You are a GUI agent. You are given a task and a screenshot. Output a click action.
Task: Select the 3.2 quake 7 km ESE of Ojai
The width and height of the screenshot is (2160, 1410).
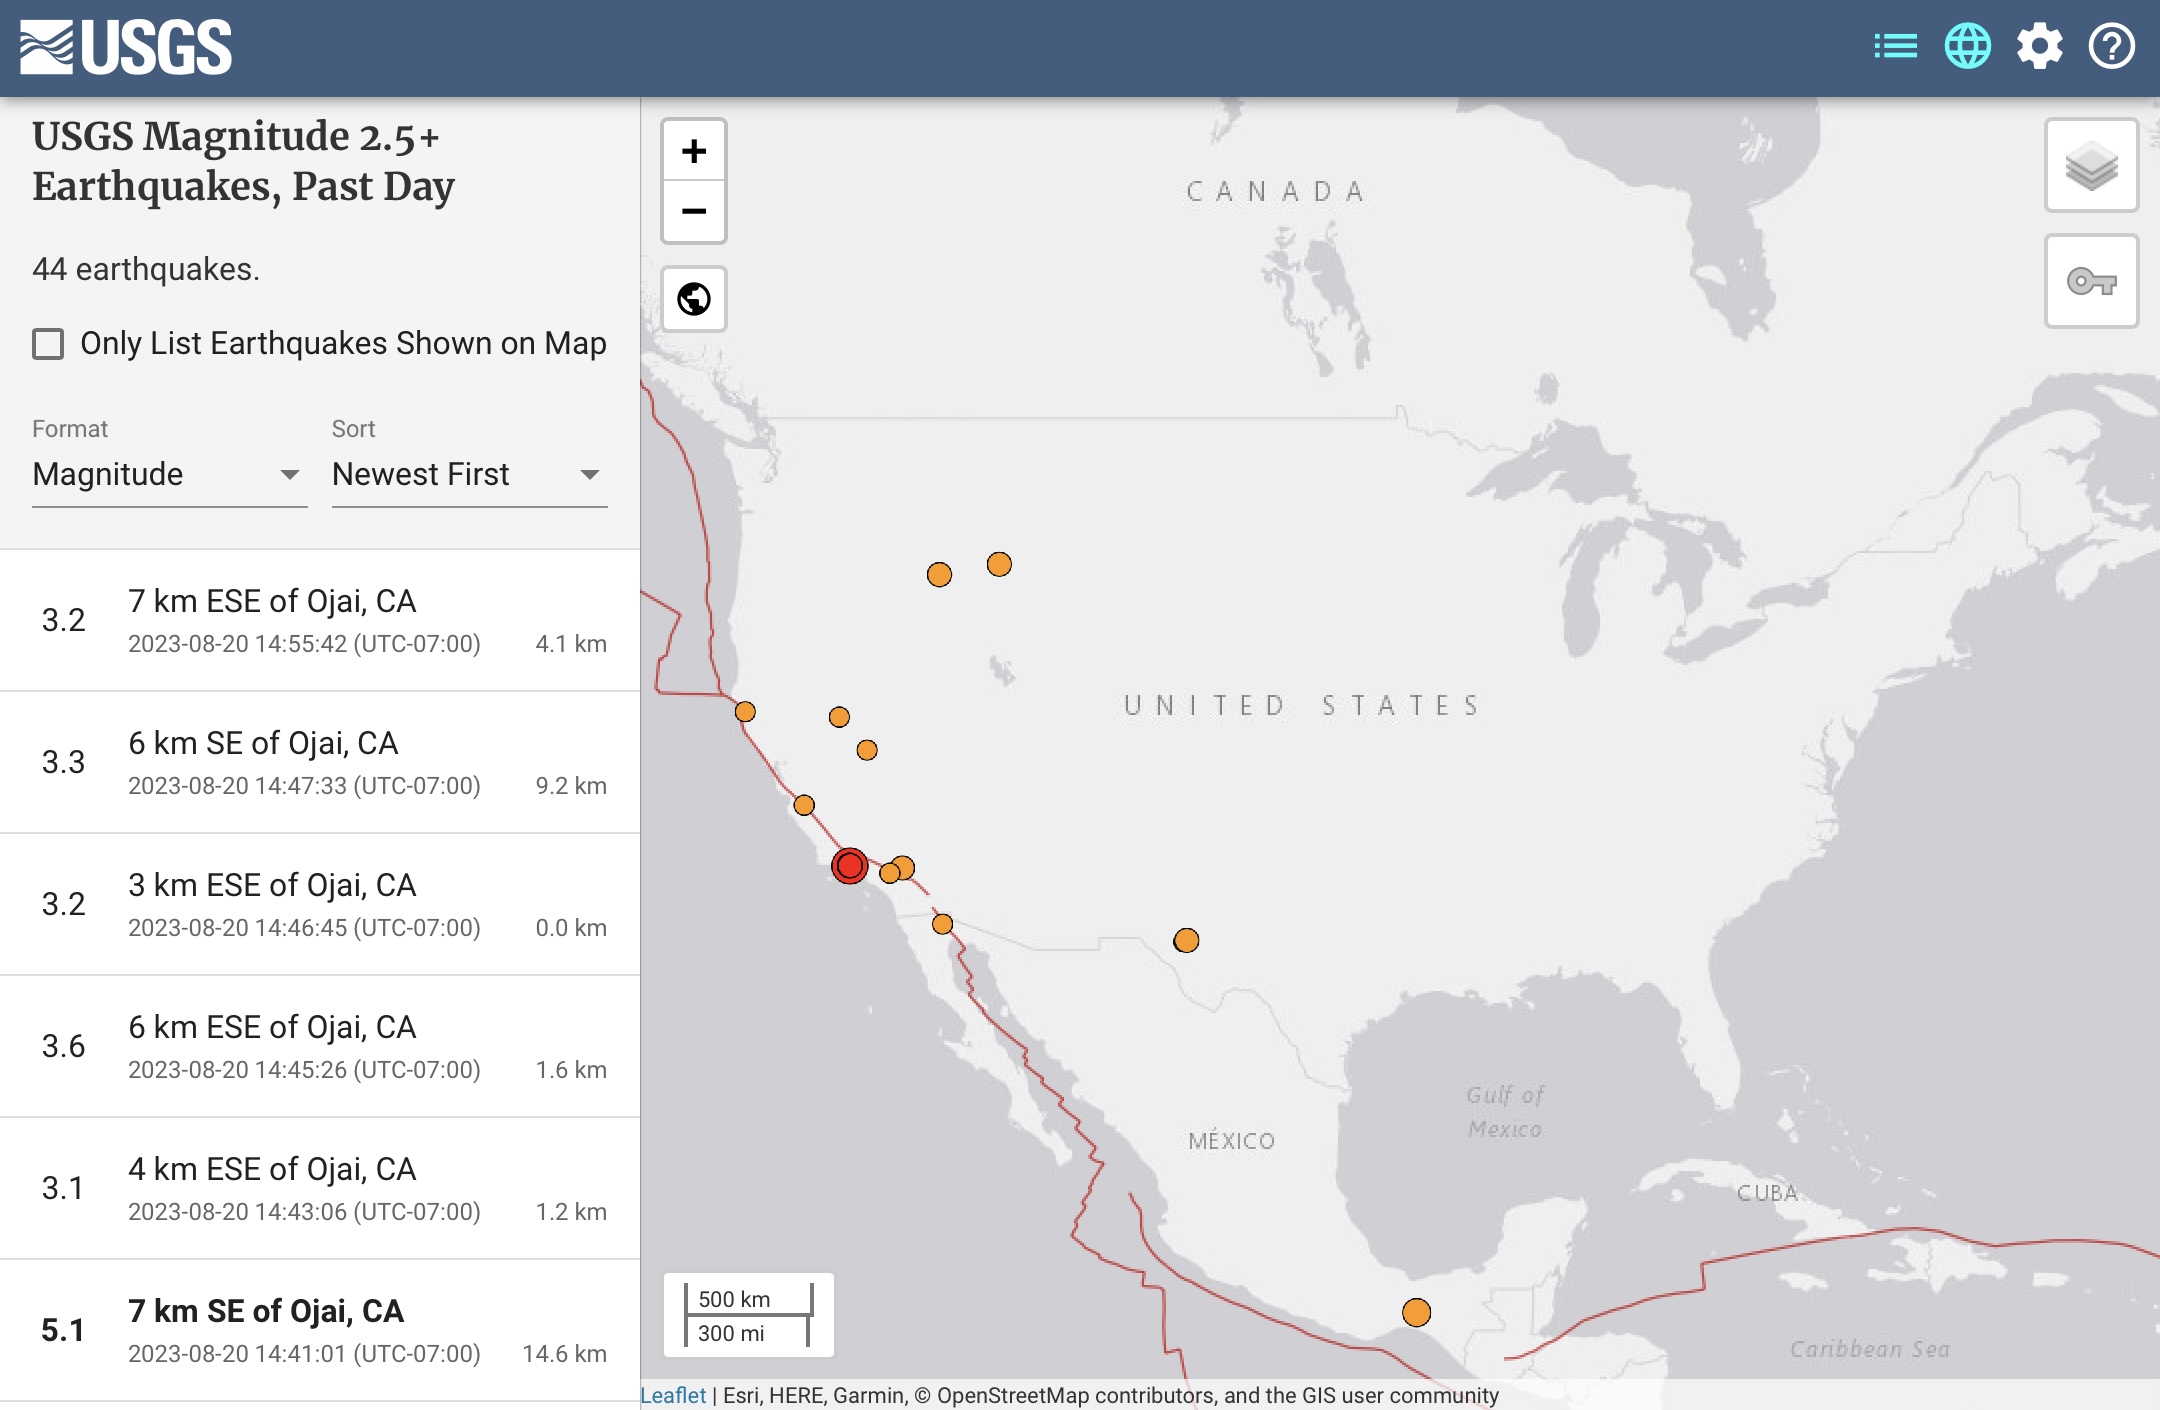[x=320, y=620]
